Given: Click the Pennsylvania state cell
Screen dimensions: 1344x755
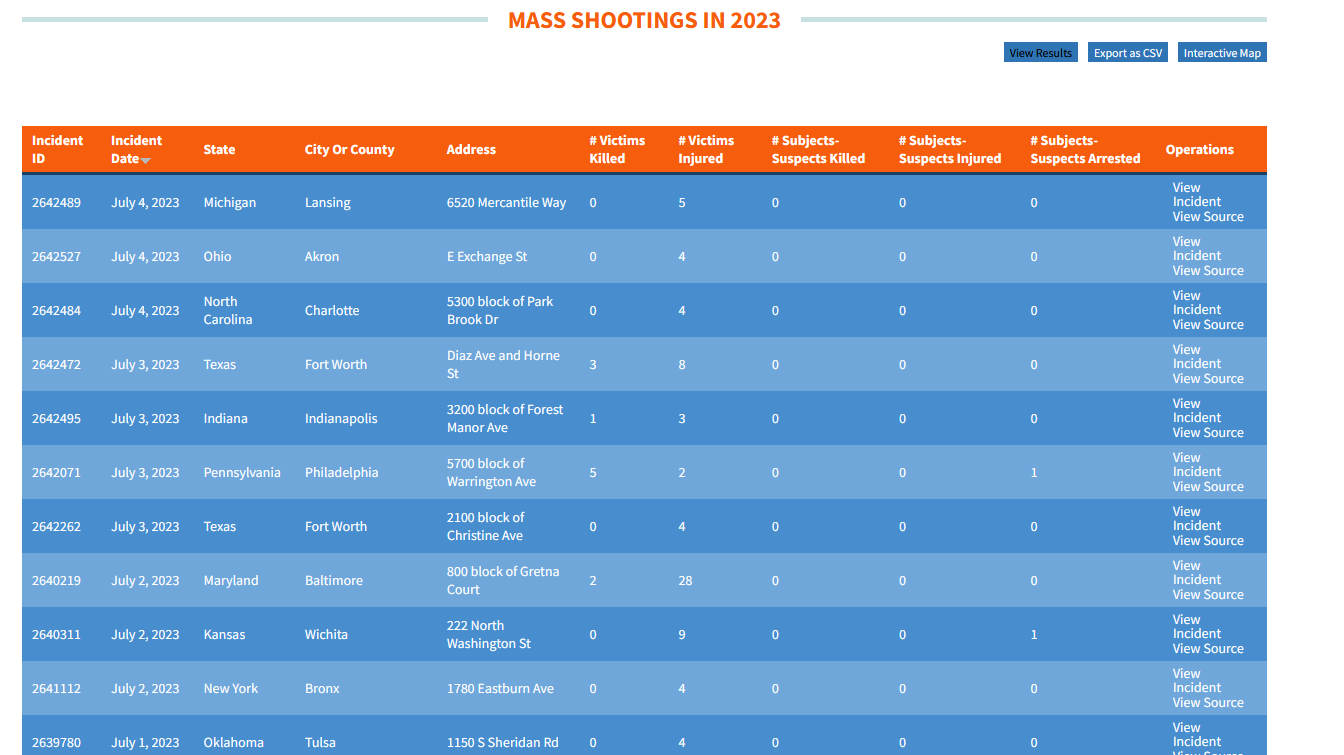Looking at the screenshot, I should (x=242, y=473).
